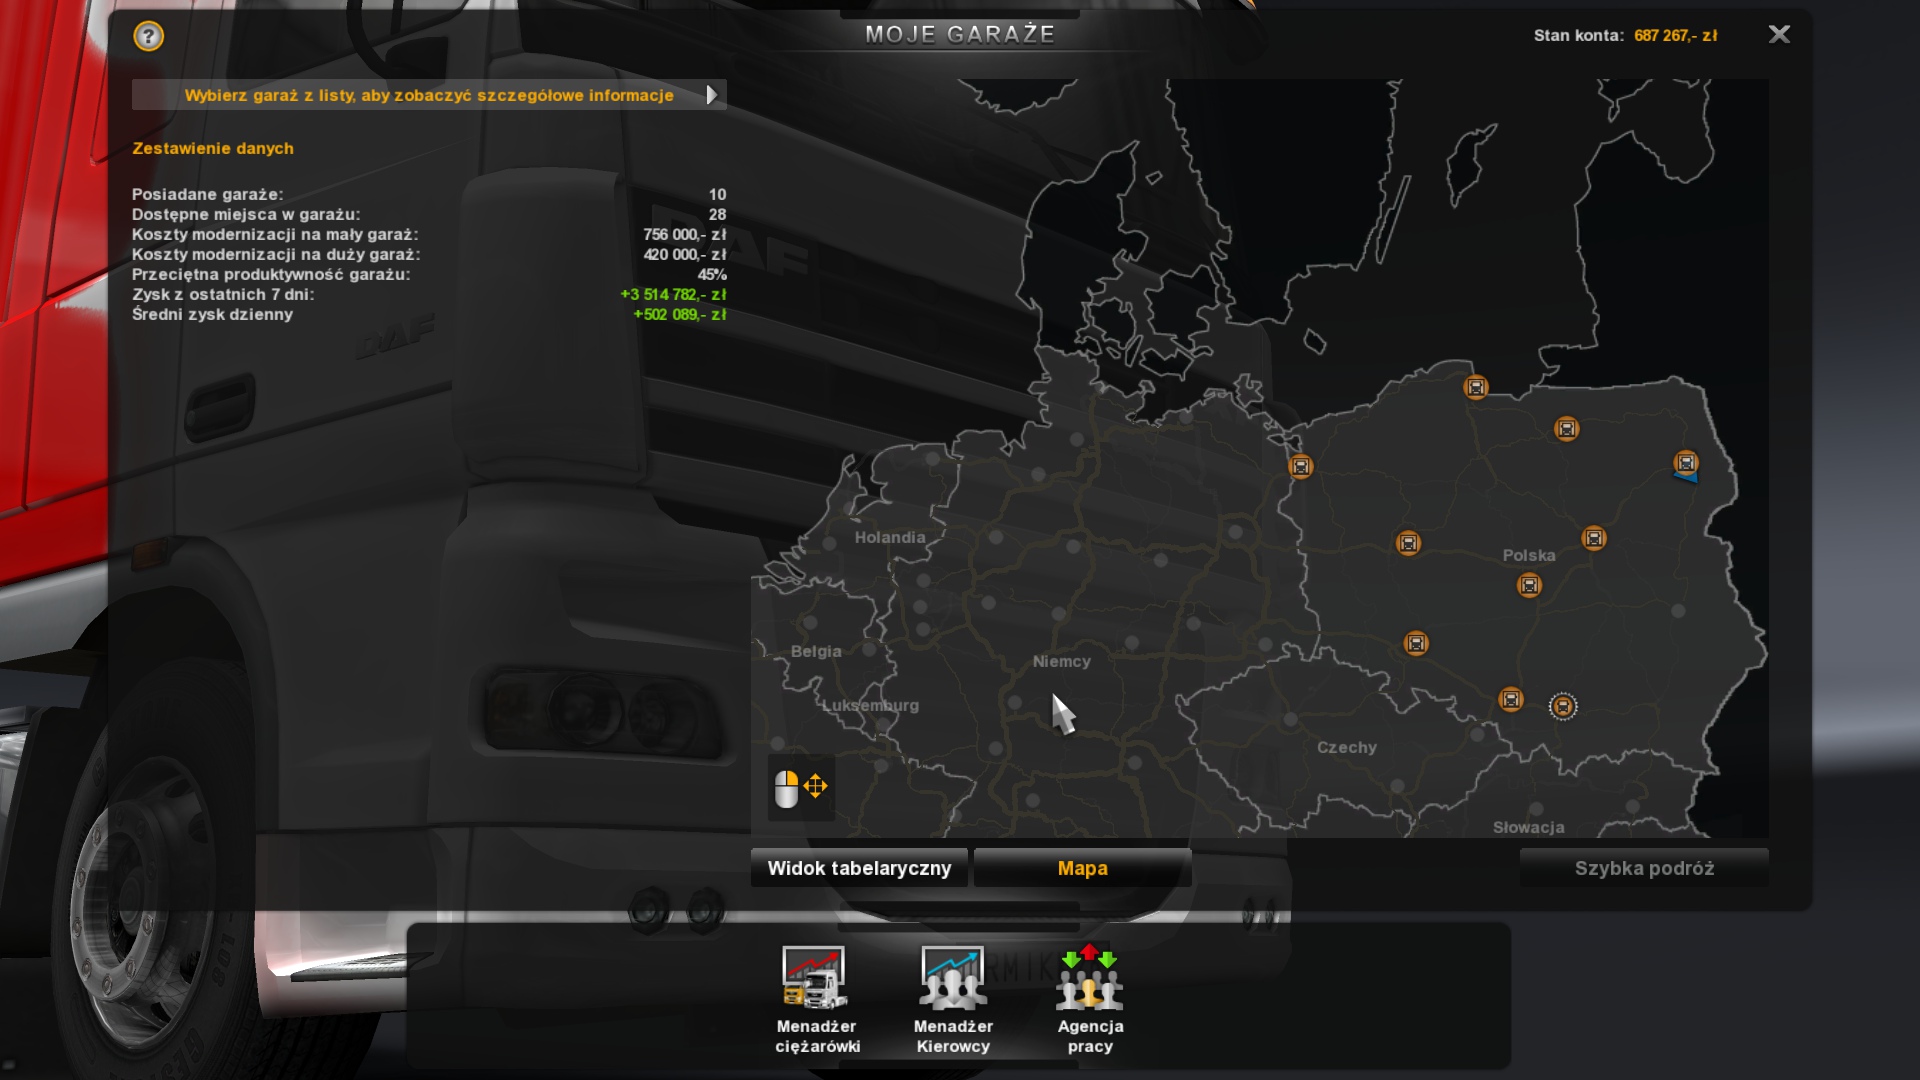Switch to Widok tabelaryczny view
Viewport: 1920px width, 1080px height.
point(859,868)
